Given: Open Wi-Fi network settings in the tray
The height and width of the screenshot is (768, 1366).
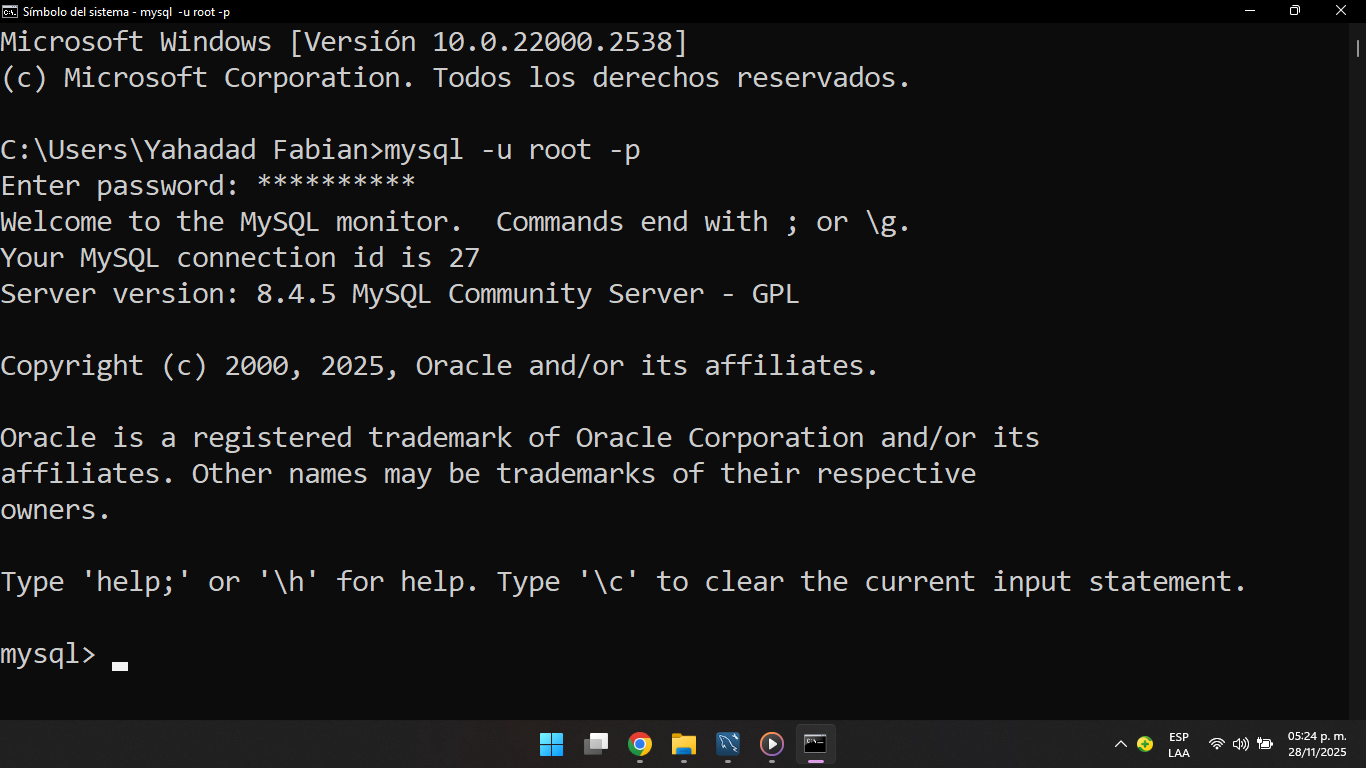Looking at the screenshot, I should point(1217,744).
